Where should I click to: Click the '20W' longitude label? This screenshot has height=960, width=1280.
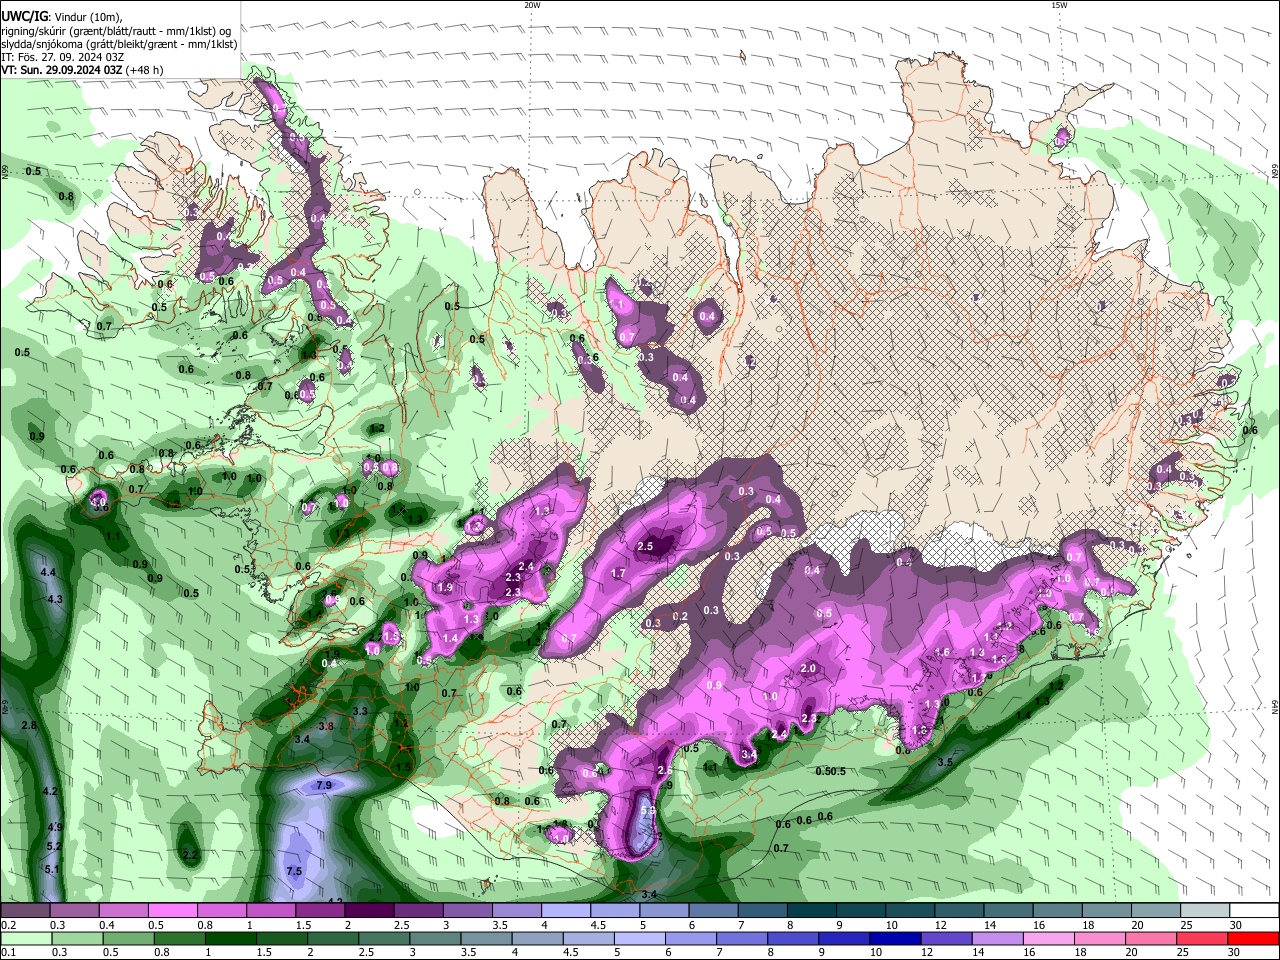532,5
